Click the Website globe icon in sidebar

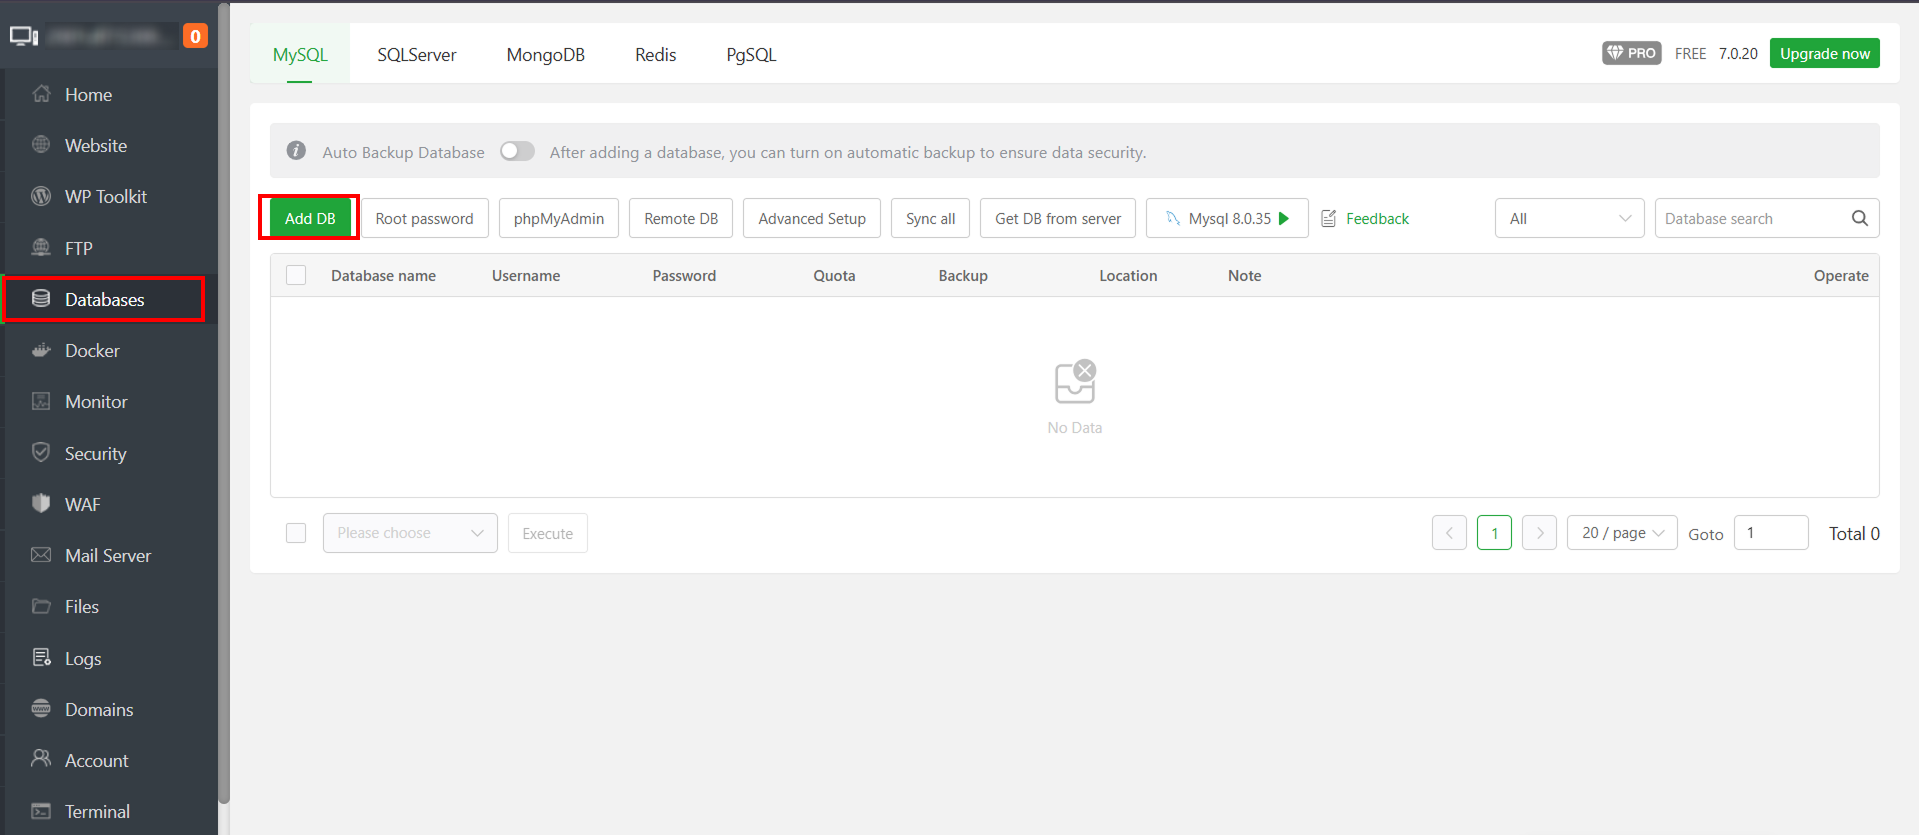[41, 145]
